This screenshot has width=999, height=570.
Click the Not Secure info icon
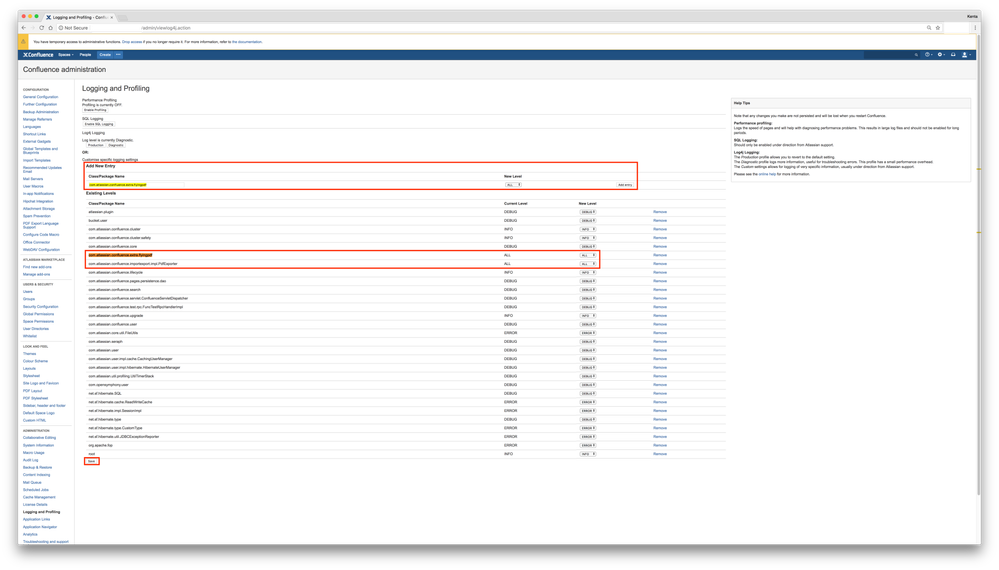61,28
